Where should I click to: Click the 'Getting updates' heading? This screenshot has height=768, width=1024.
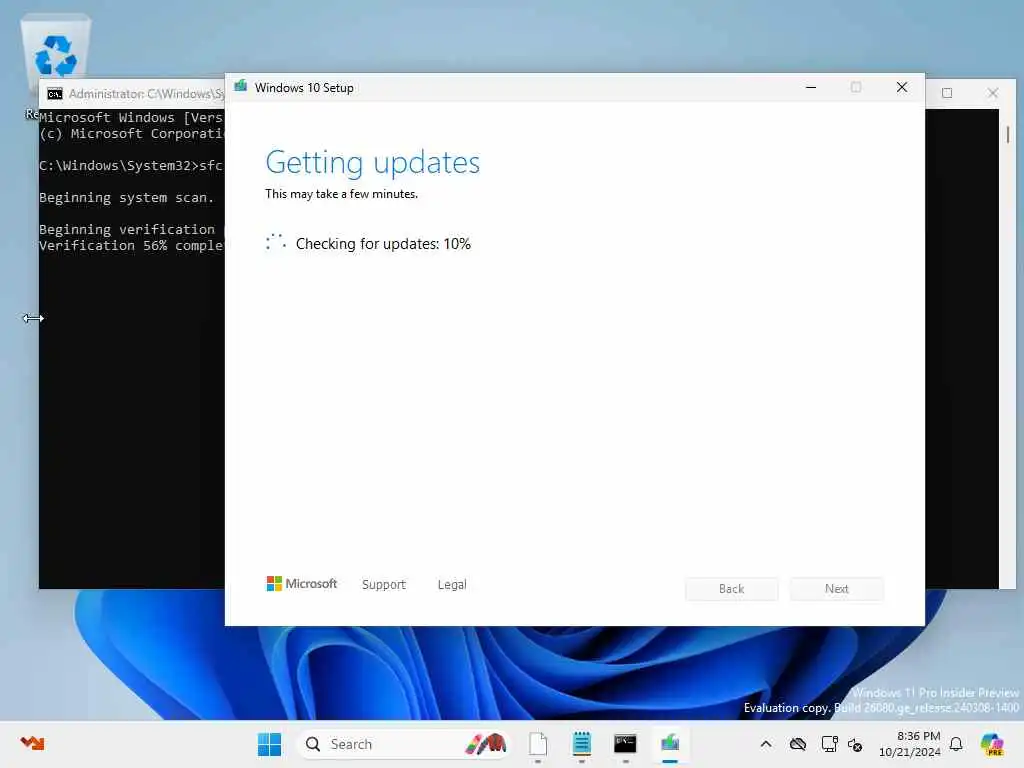pyautogui.click(x=372, y=162)
